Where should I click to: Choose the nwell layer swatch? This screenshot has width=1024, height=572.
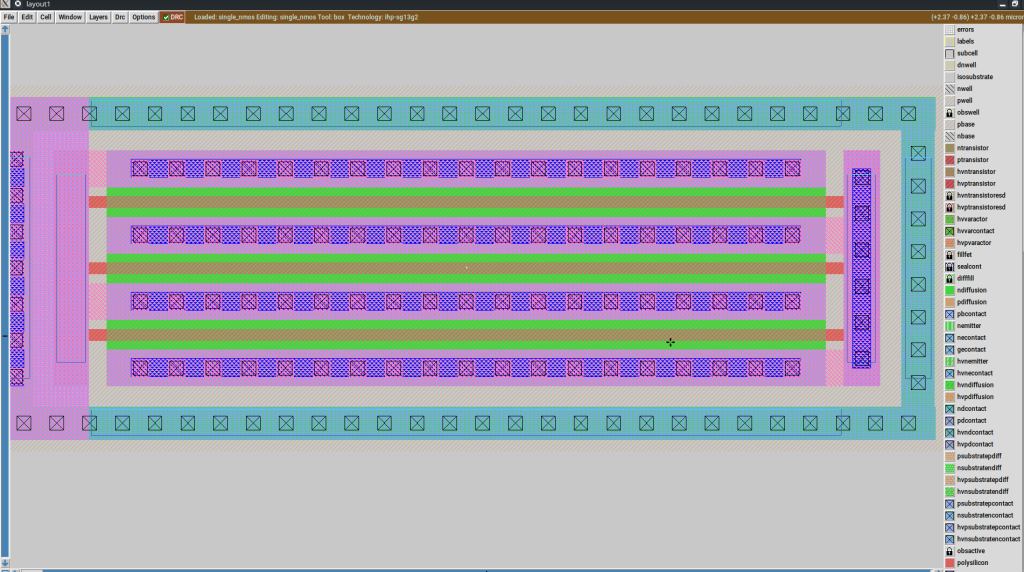pyautogui.click(x=950, y=89)
